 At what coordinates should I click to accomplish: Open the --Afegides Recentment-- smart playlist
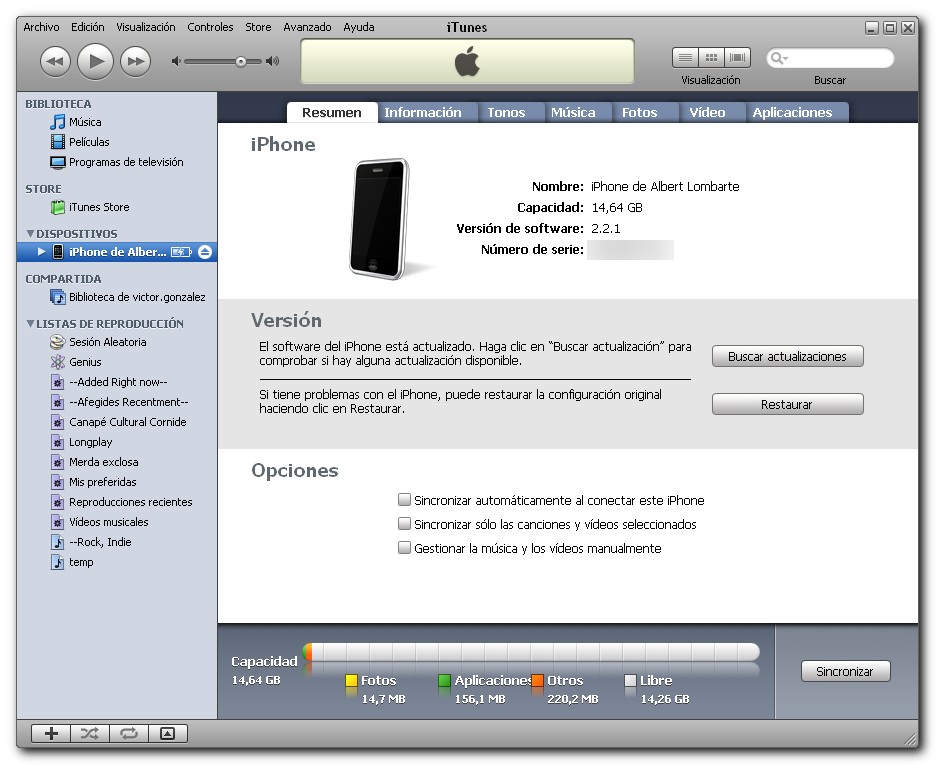(119, 402)
